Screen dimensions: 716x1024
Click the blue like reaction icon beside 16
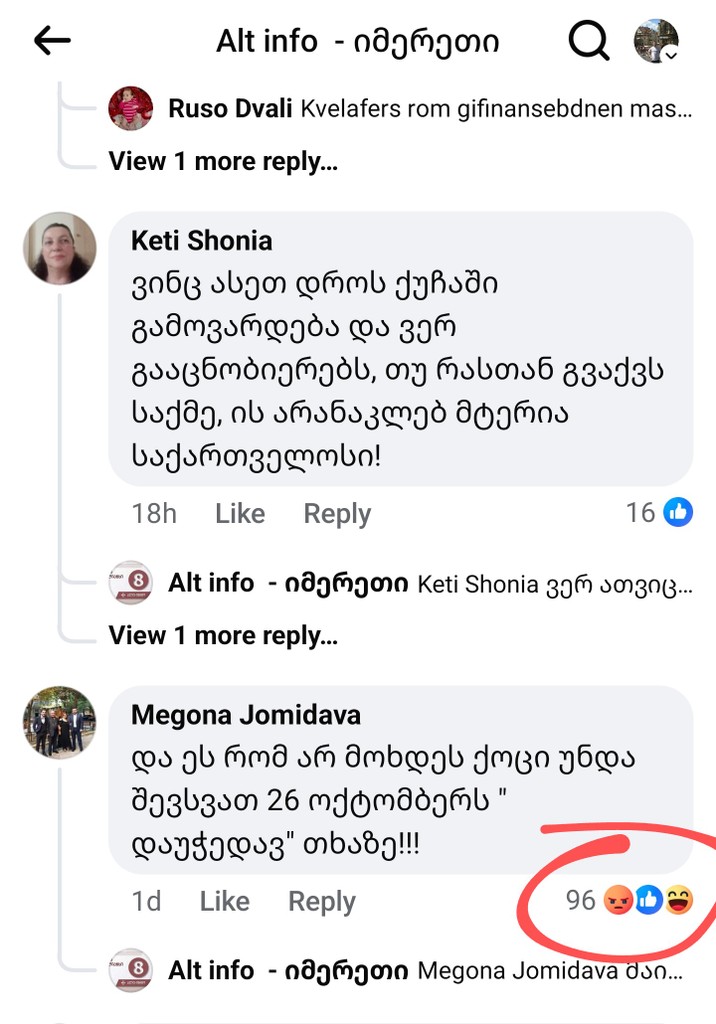(678, 513)
